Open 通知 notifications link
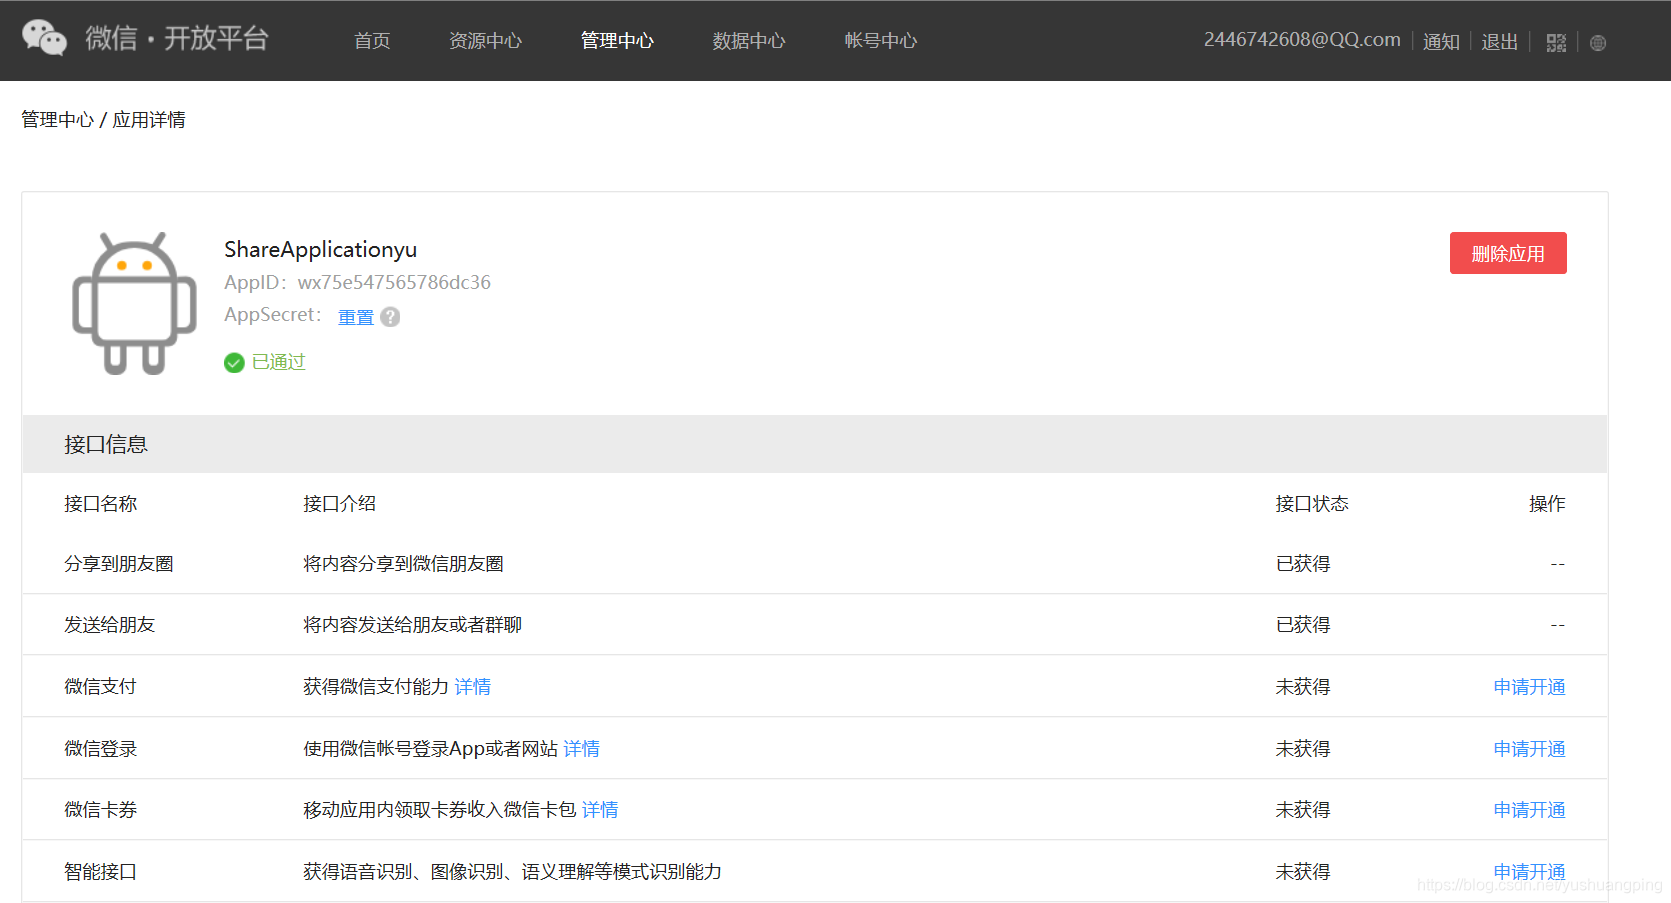This screenshot has height=903, width=1671. (1441, 42)
